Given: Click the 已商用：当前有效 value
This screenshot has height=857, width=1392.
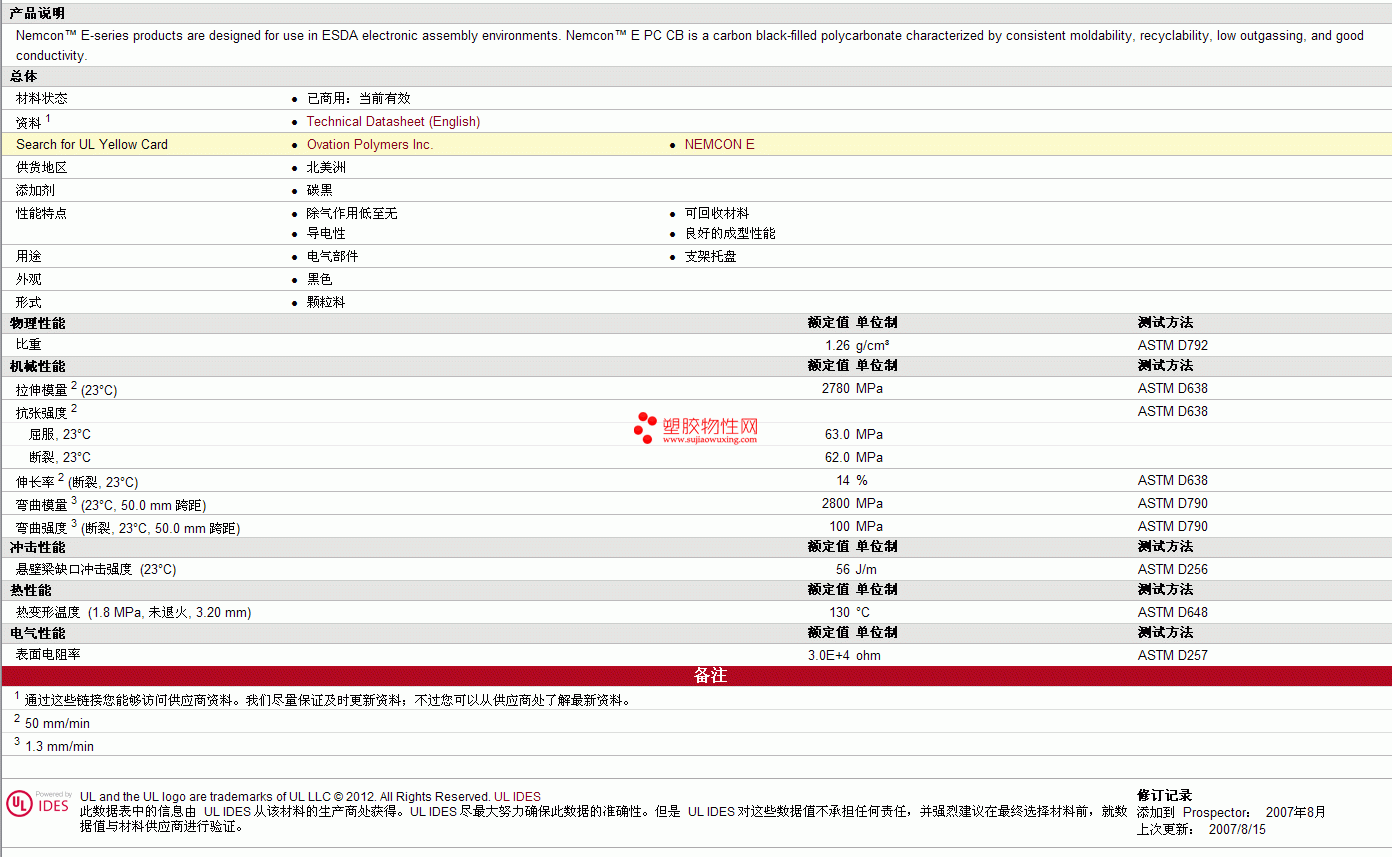Looking at the screenshot, I should pos(358,98).
